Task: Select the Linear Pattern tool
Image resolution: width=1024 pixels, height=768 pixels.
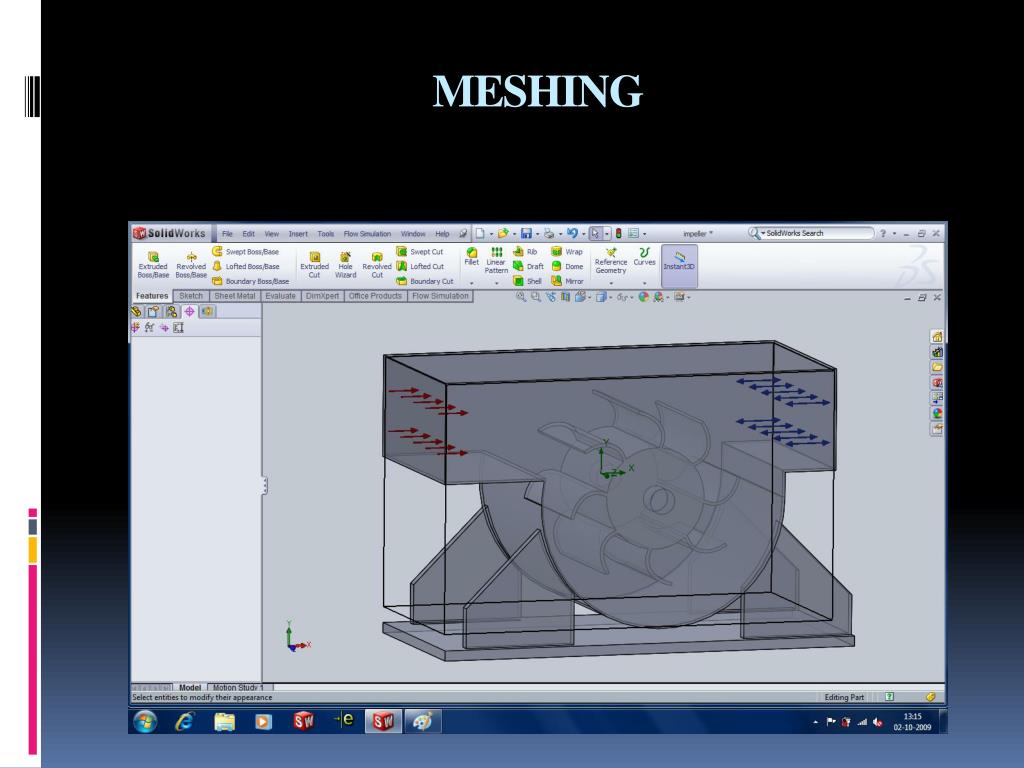Action: pyautogui.click(x=496, y=261)
